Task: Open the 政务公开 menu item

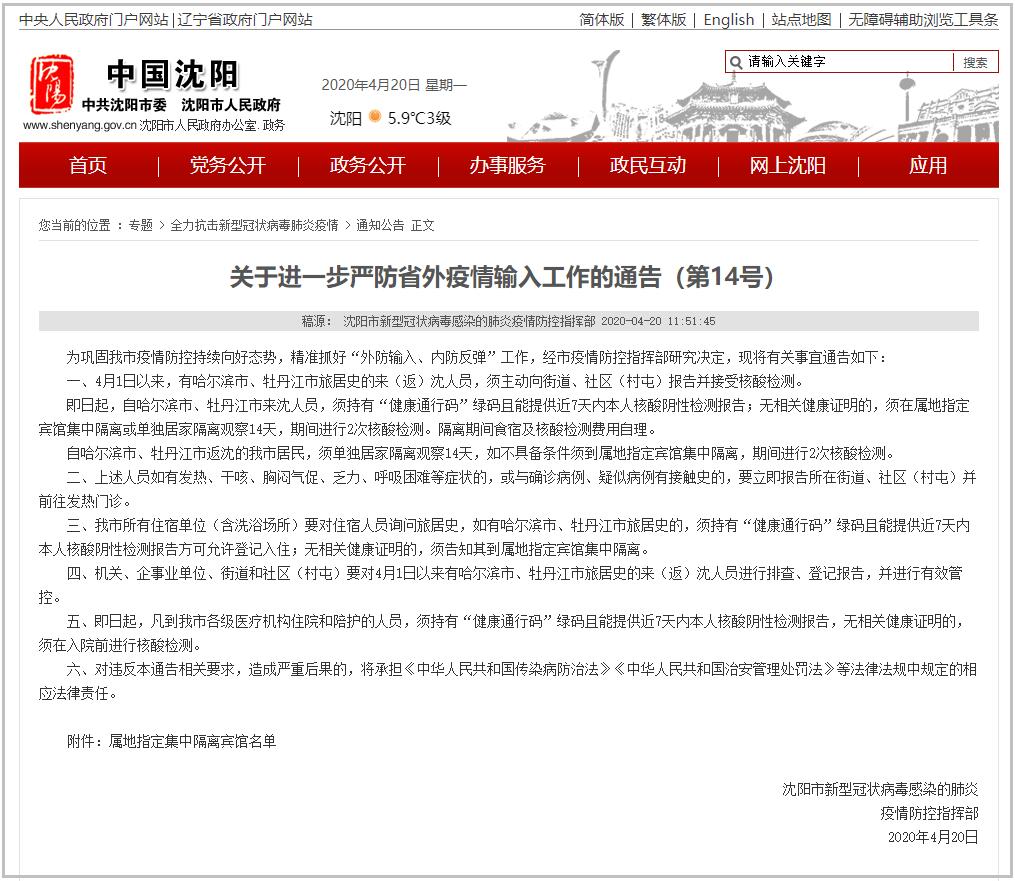Action: [x=367, y=165]
